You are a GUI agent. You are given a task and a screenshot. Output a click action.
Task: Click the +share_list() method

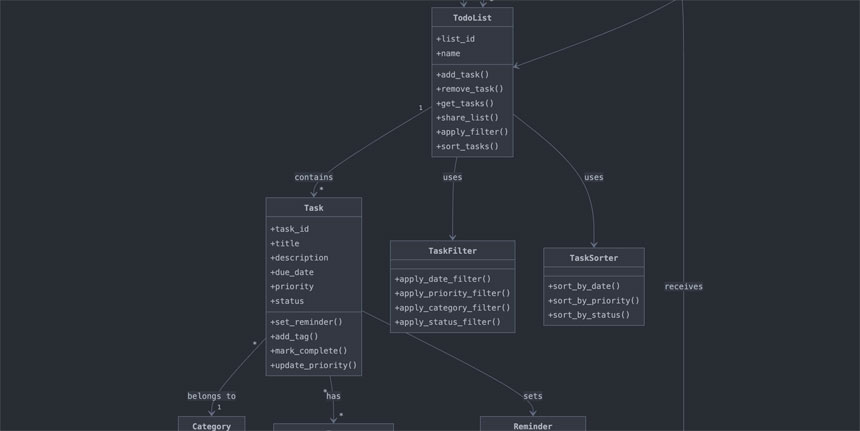[467, 117]
